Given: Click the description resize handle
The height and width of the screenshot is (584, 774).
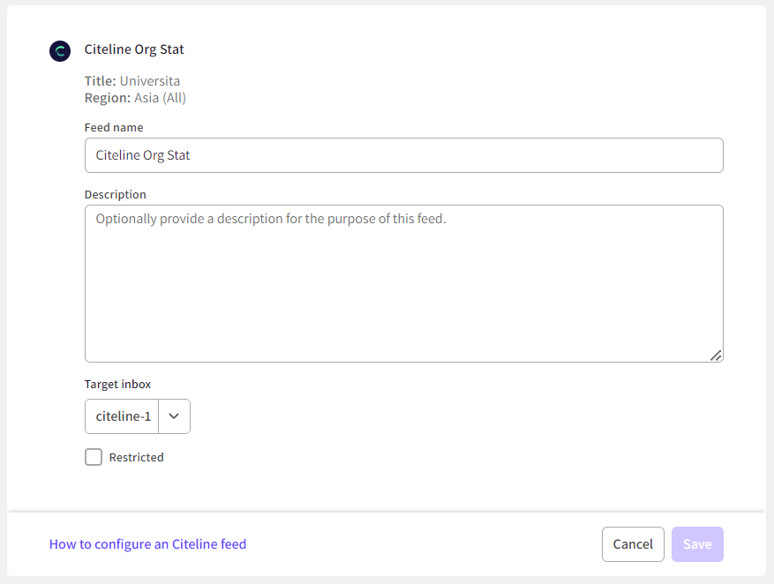Looking at the screenshot, I should click(x=716, y=355).
